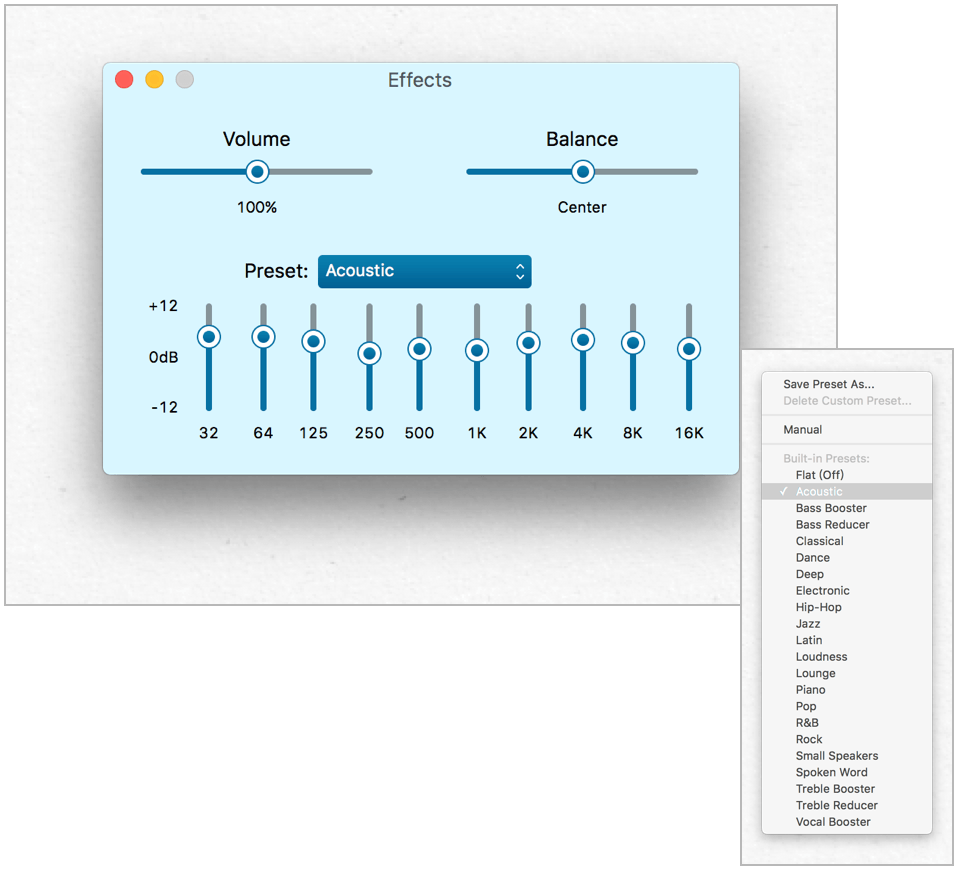Click the -12 gain scale label
The image size is (958, 870).
click(x=164, y=407)
